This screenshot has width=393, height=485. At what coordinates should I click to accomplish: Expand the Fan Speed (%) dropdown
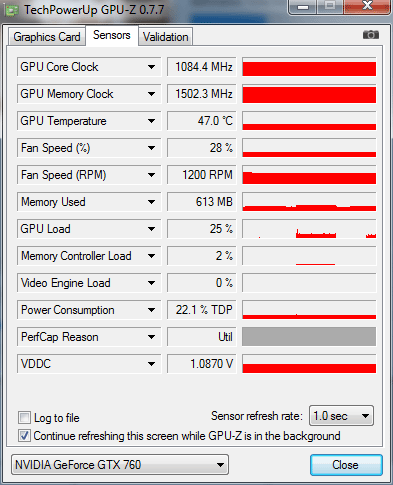[x=151, y=148]
